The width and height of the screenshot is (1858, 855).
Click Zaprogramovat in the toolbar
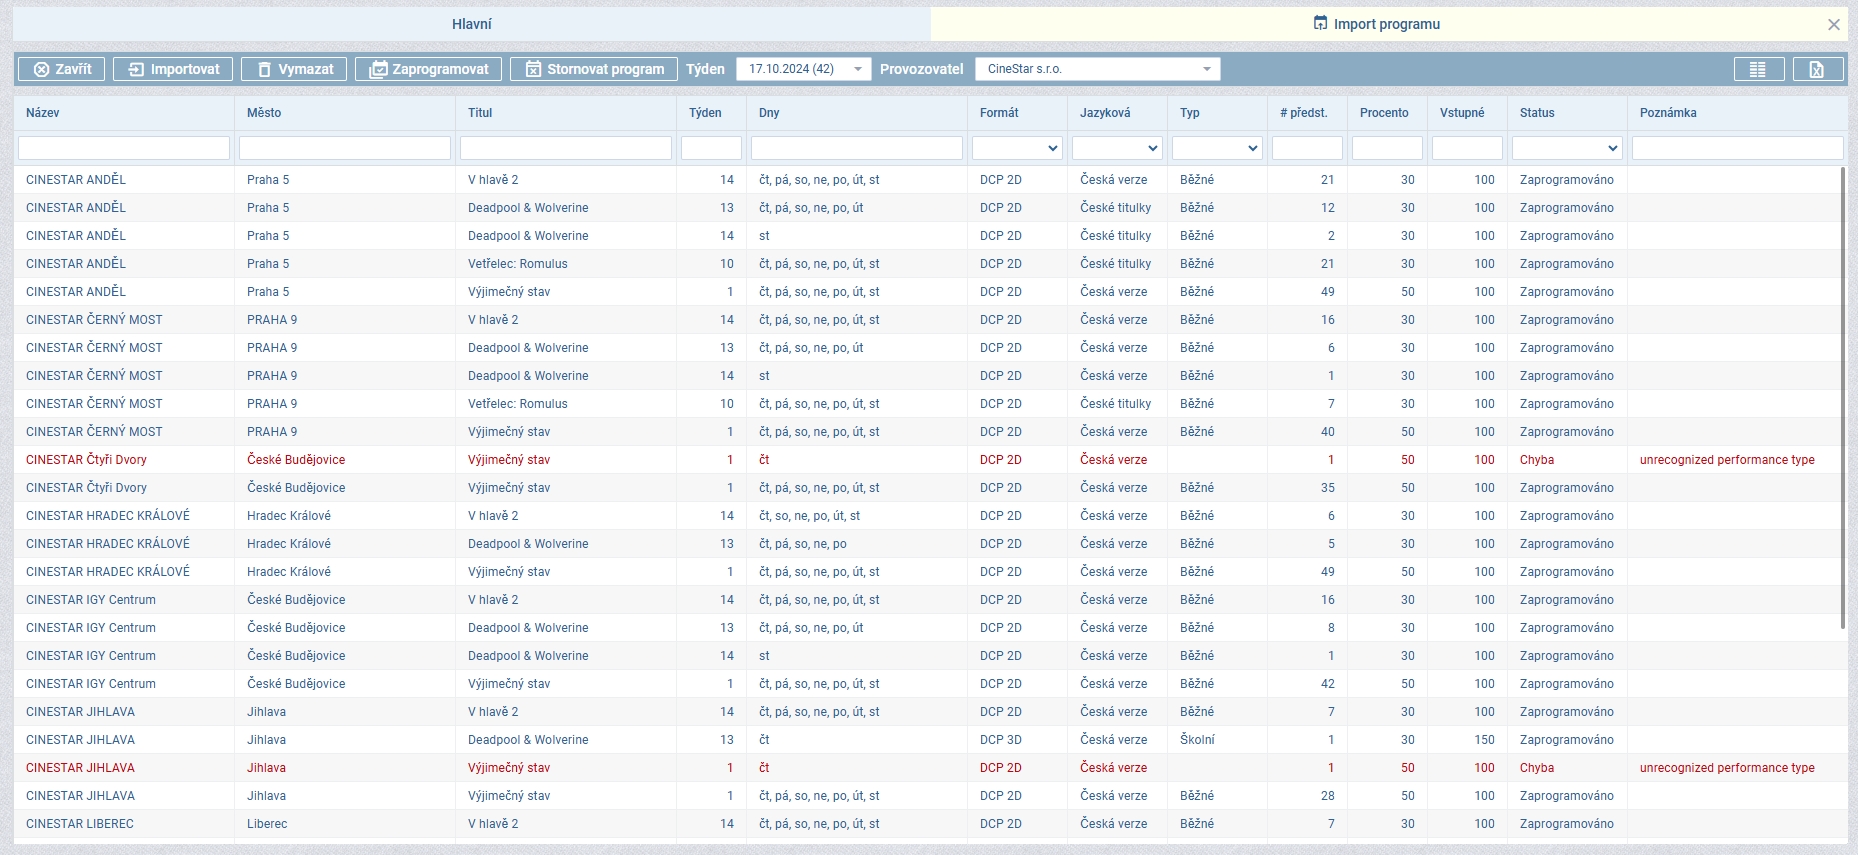tap(428, 69)
